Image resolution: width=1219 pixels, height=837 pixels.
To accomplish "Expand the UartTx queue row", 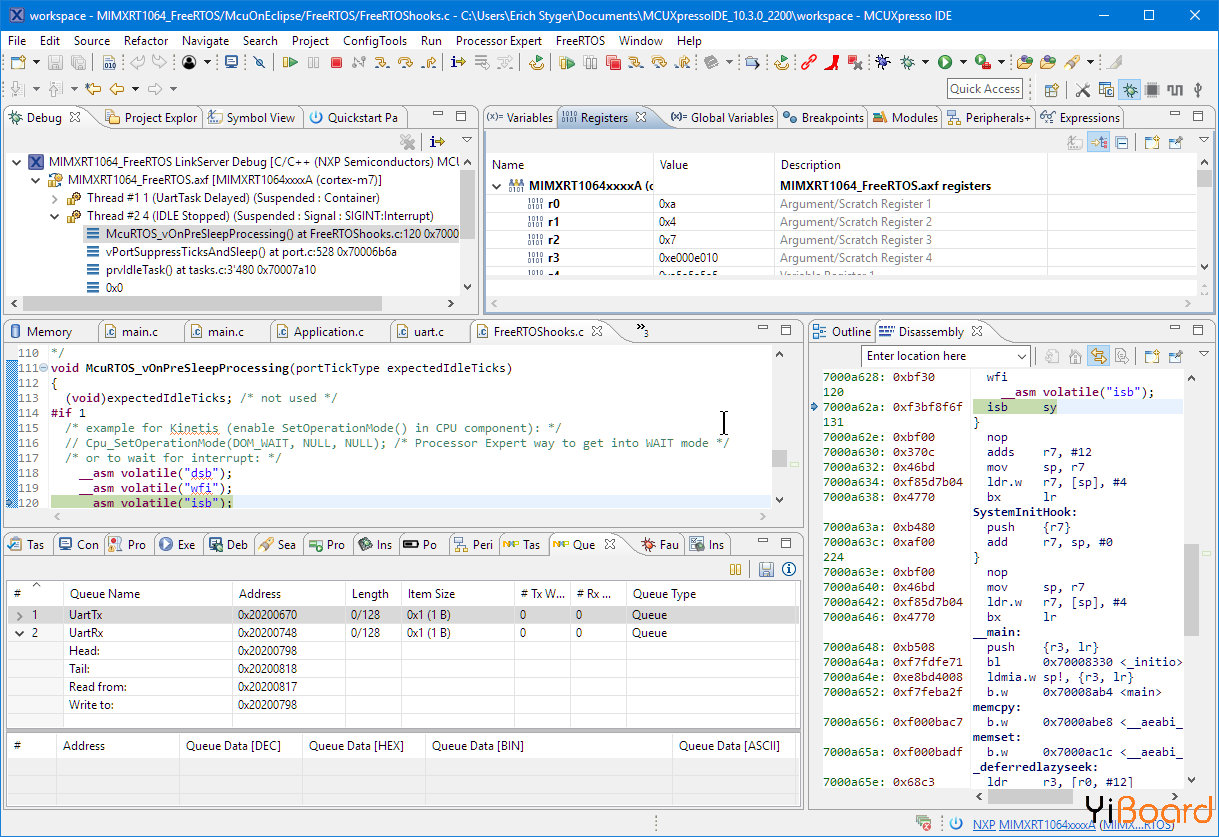I will tap(18, 615).
